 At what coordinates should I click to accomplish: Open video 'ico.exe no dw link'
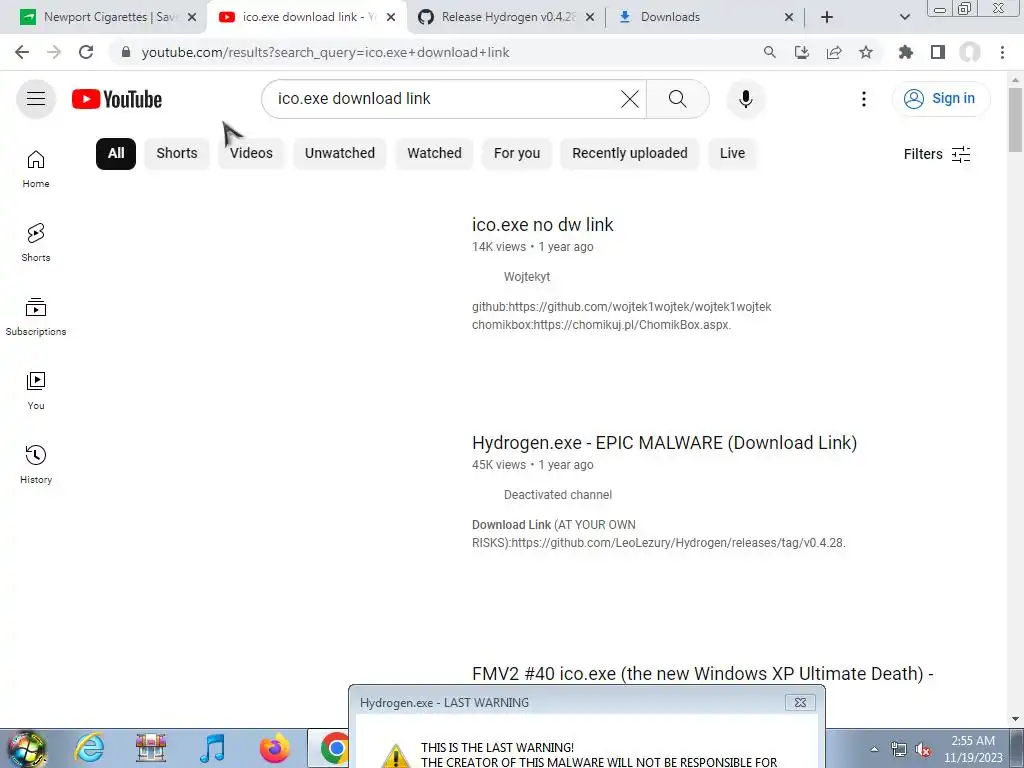tap(542, 225)
